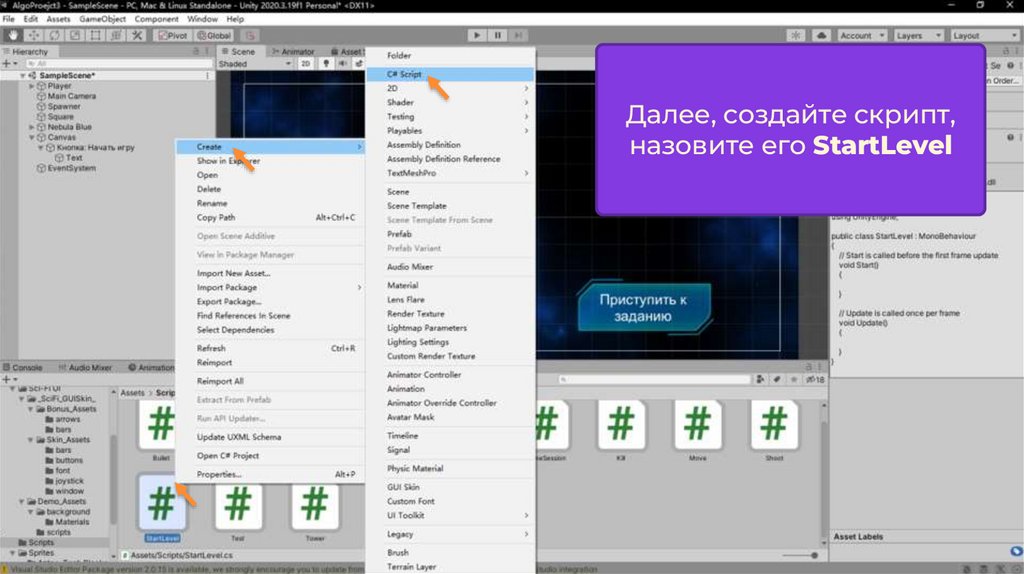Toggle scene lighting bulb icon
Viewport: 1024px width, 574px height.
326,63
